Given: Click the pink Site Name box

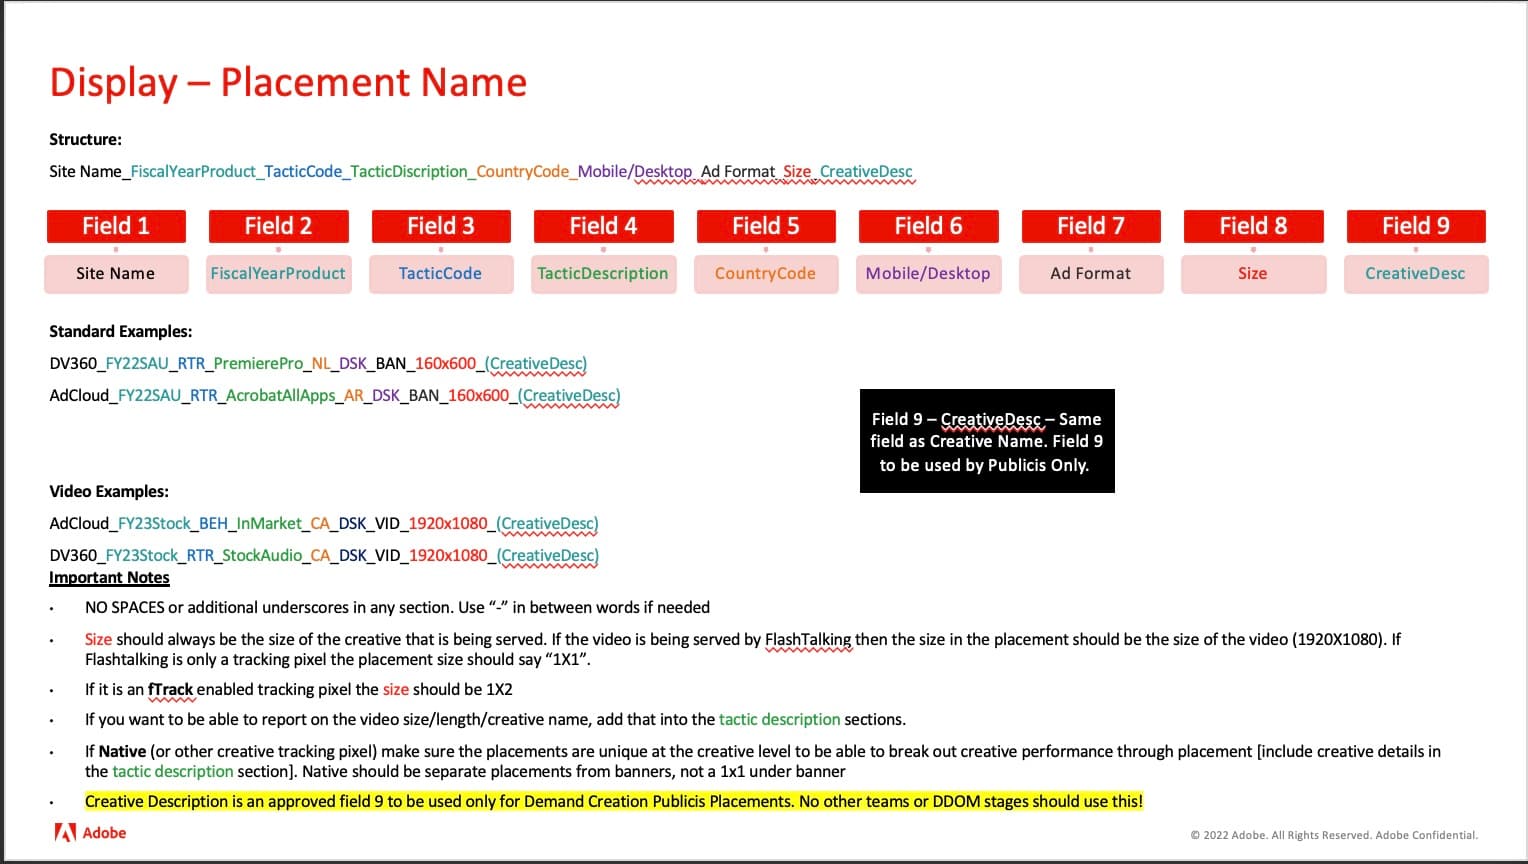Looking at the screenshot, I should (116, 273).
